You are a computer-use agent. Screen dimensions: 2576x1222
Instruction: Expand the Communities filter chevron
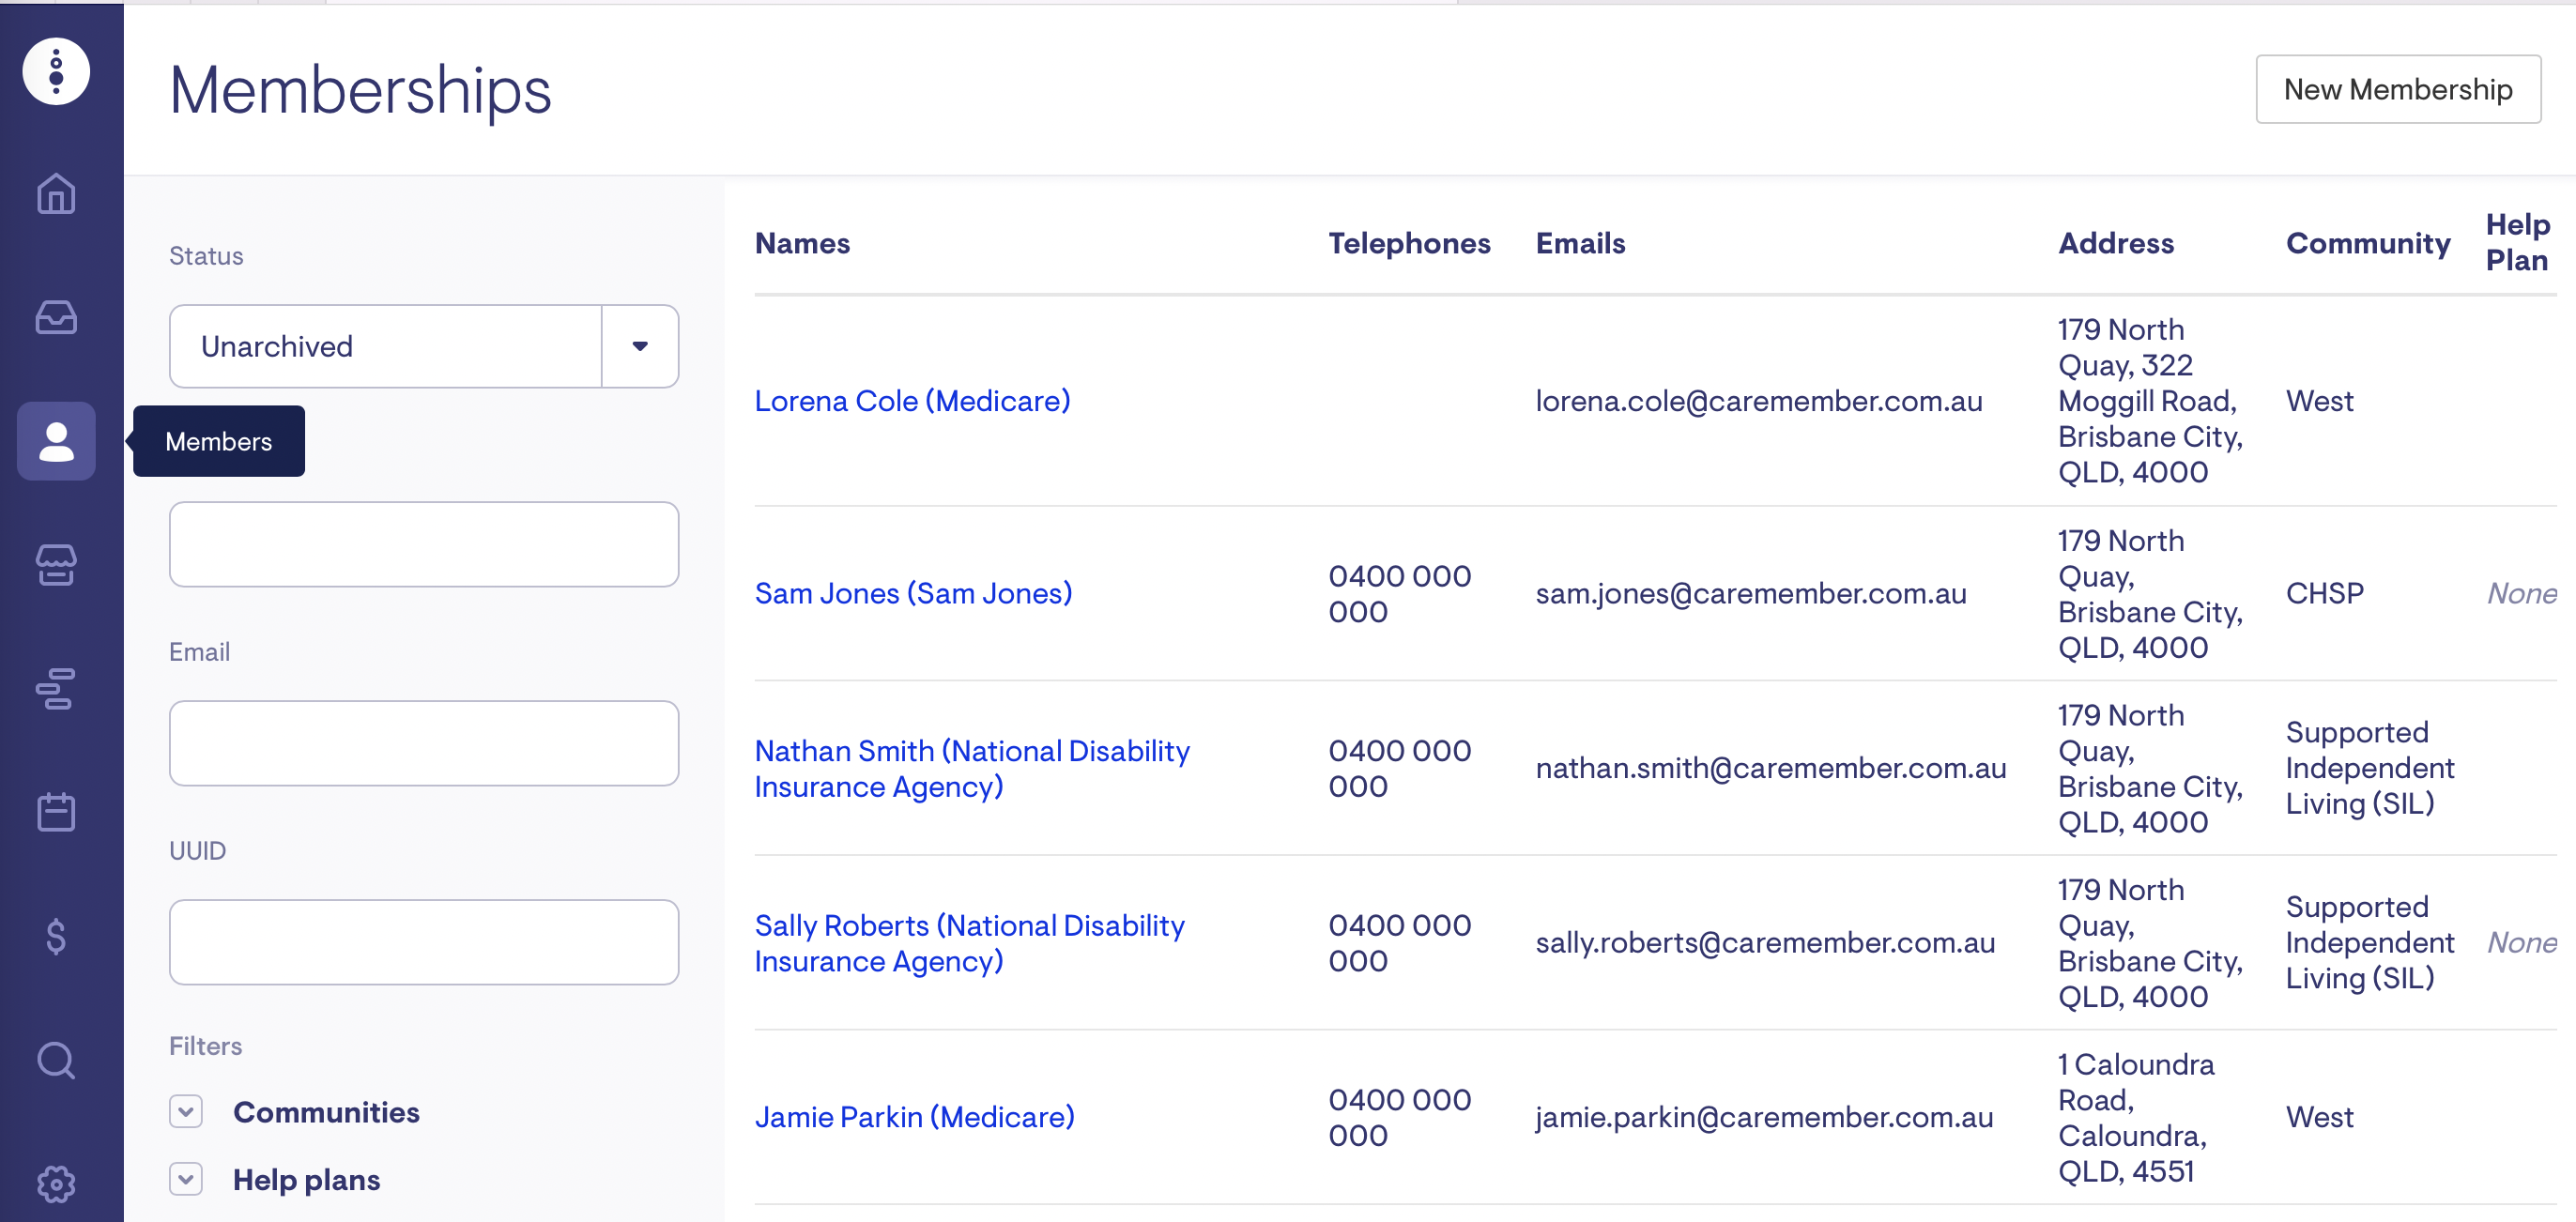(x=186, y=1112)
